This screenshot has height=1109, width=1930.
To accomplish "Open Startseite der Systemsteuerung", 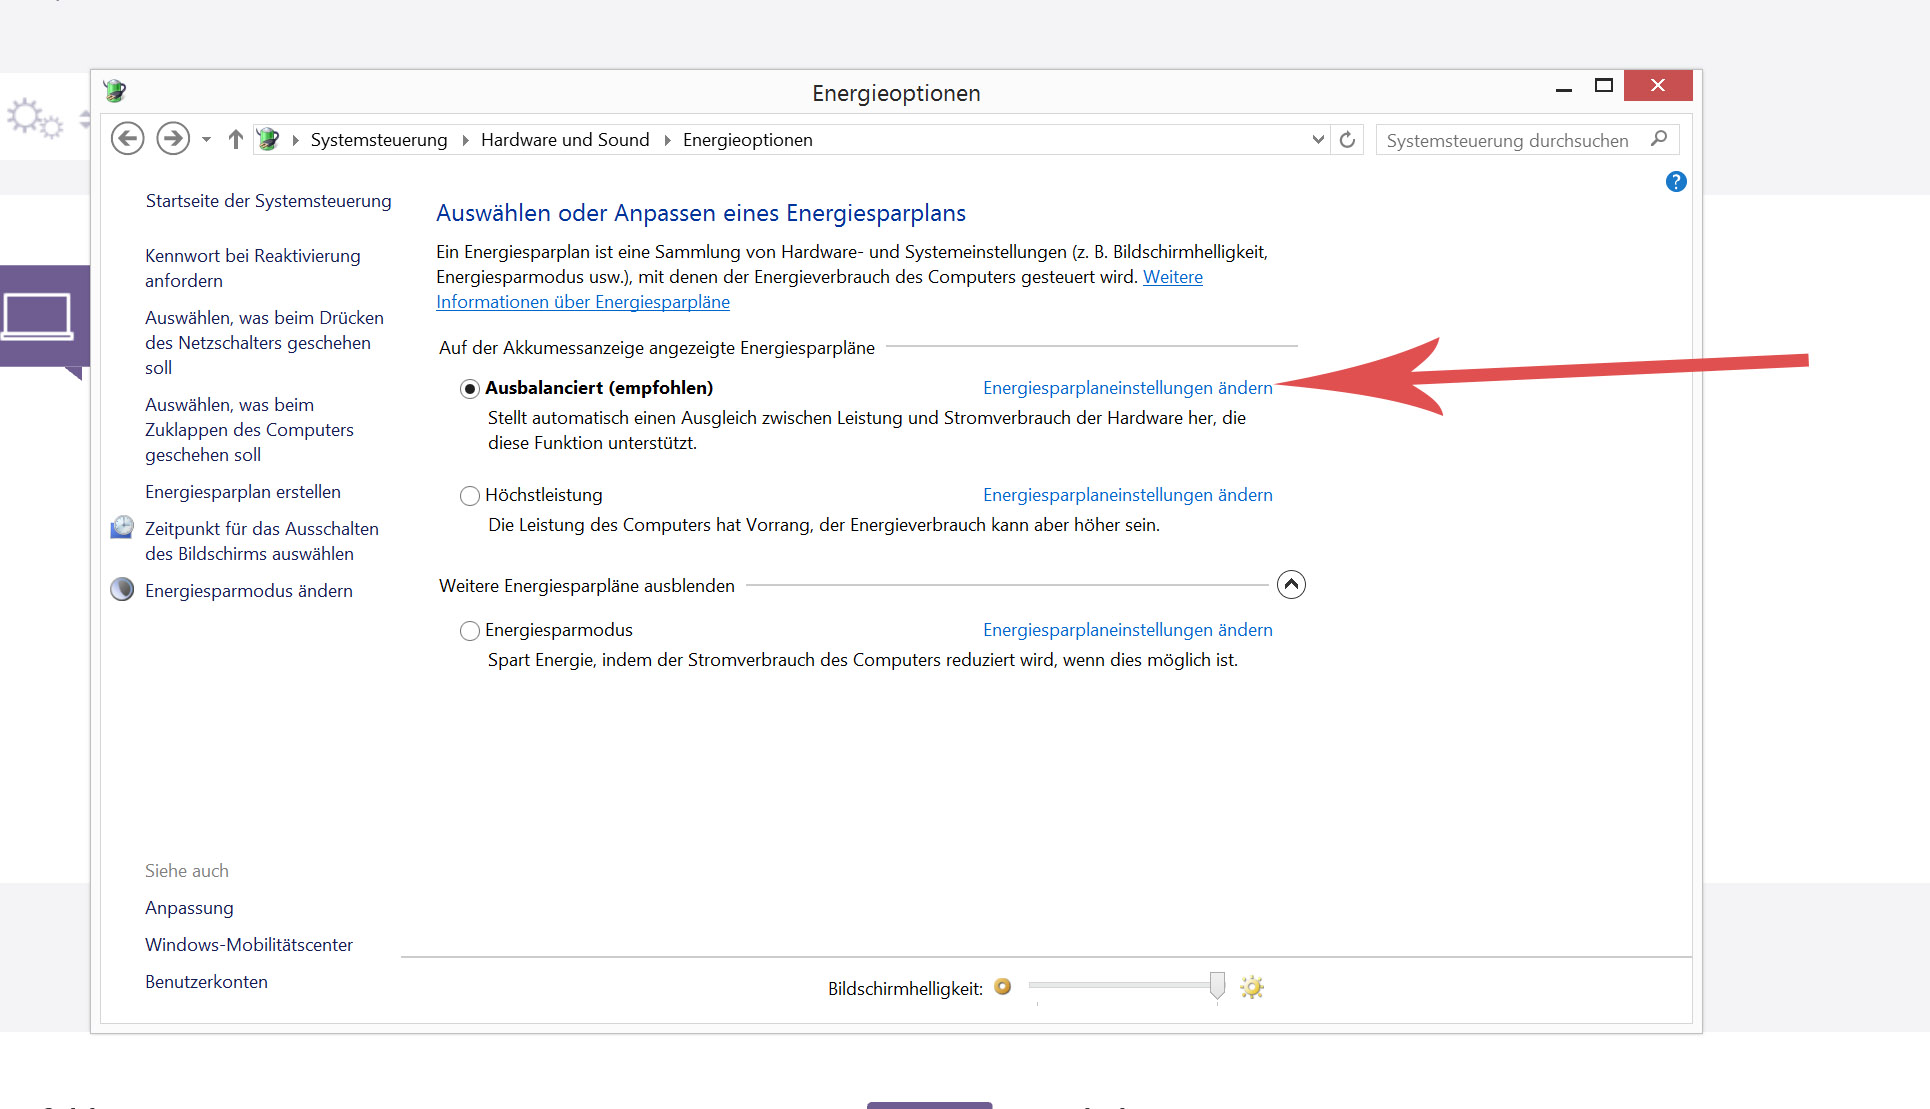I will (x=268, y=201).
